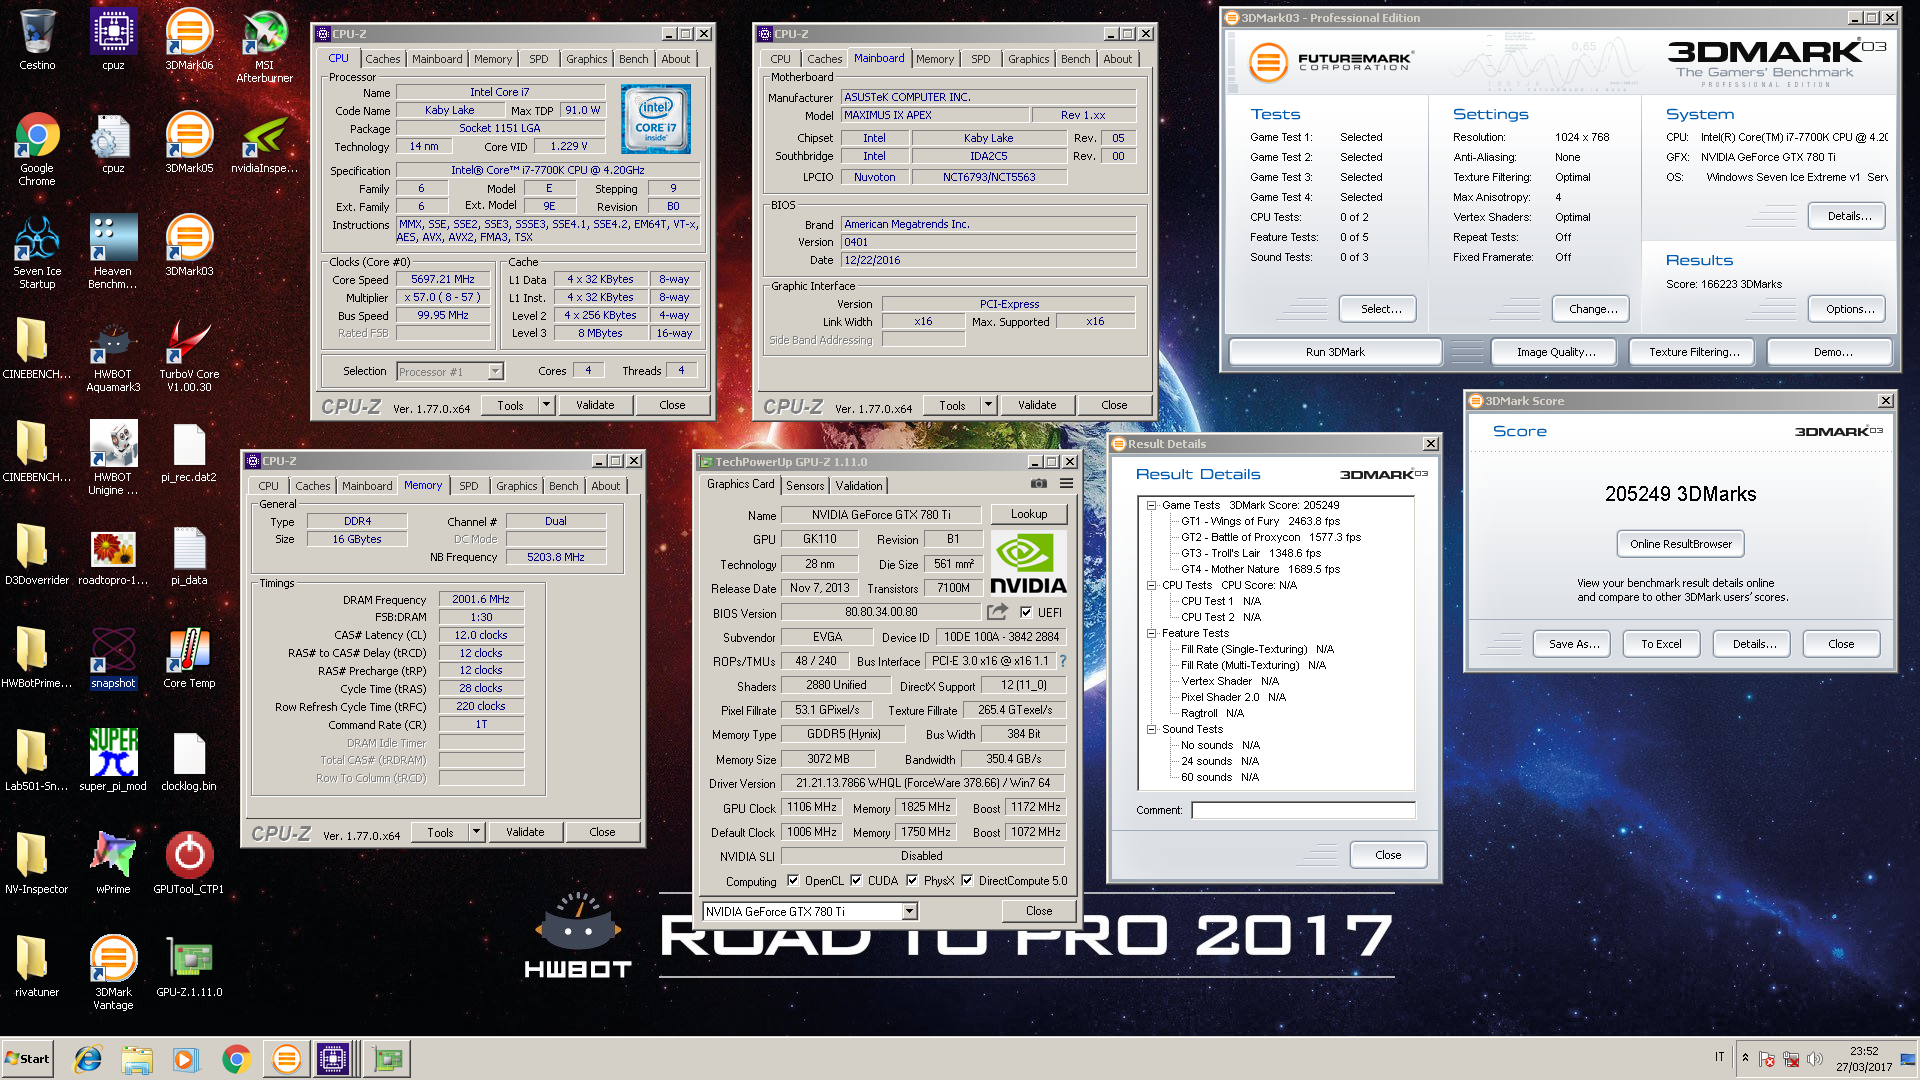
Task: Collapse the Sound Tests tree node
Action: pos(1152,730)
